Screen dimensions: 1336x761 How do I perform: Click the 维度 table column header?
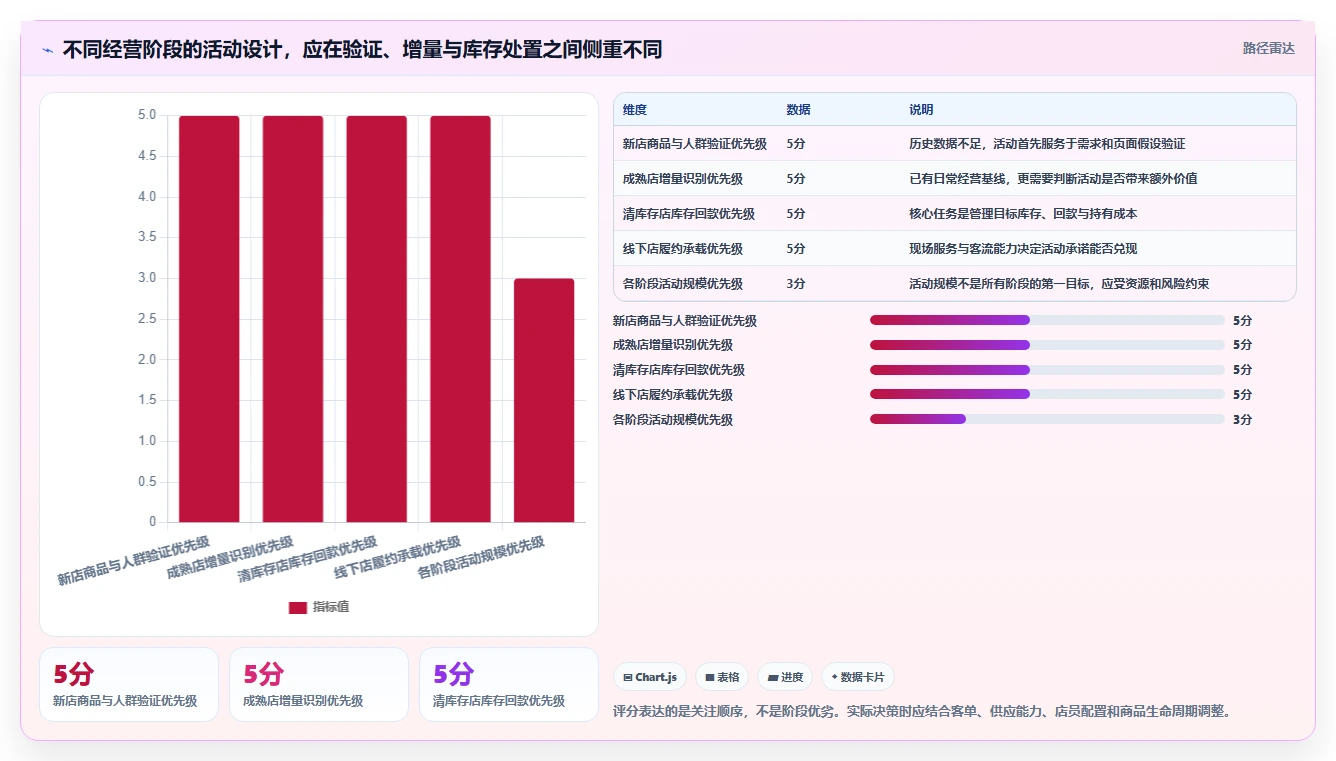click(x=635, y=110)
